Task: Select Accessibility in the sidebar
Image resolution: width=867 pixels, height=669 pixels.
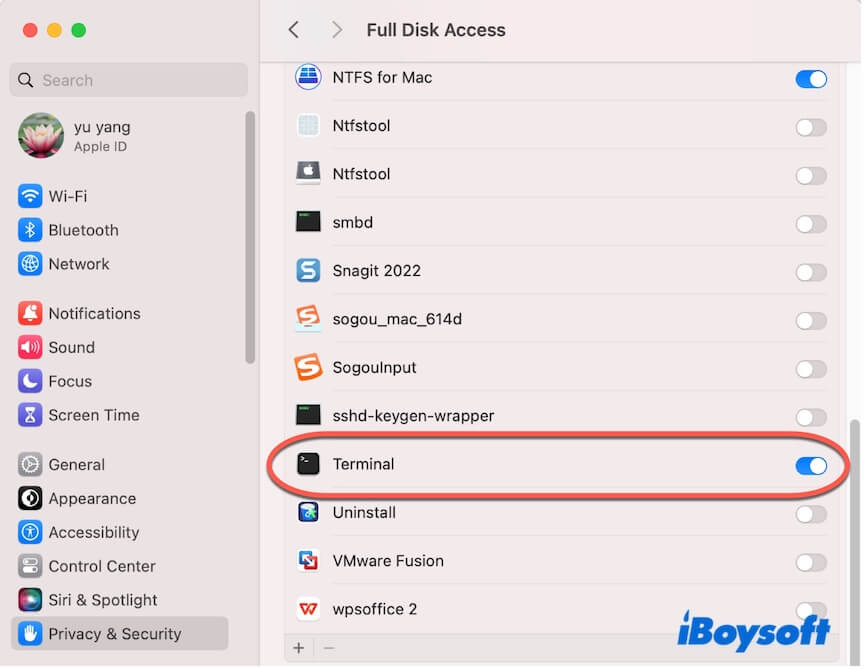Action: coord(93,532)
